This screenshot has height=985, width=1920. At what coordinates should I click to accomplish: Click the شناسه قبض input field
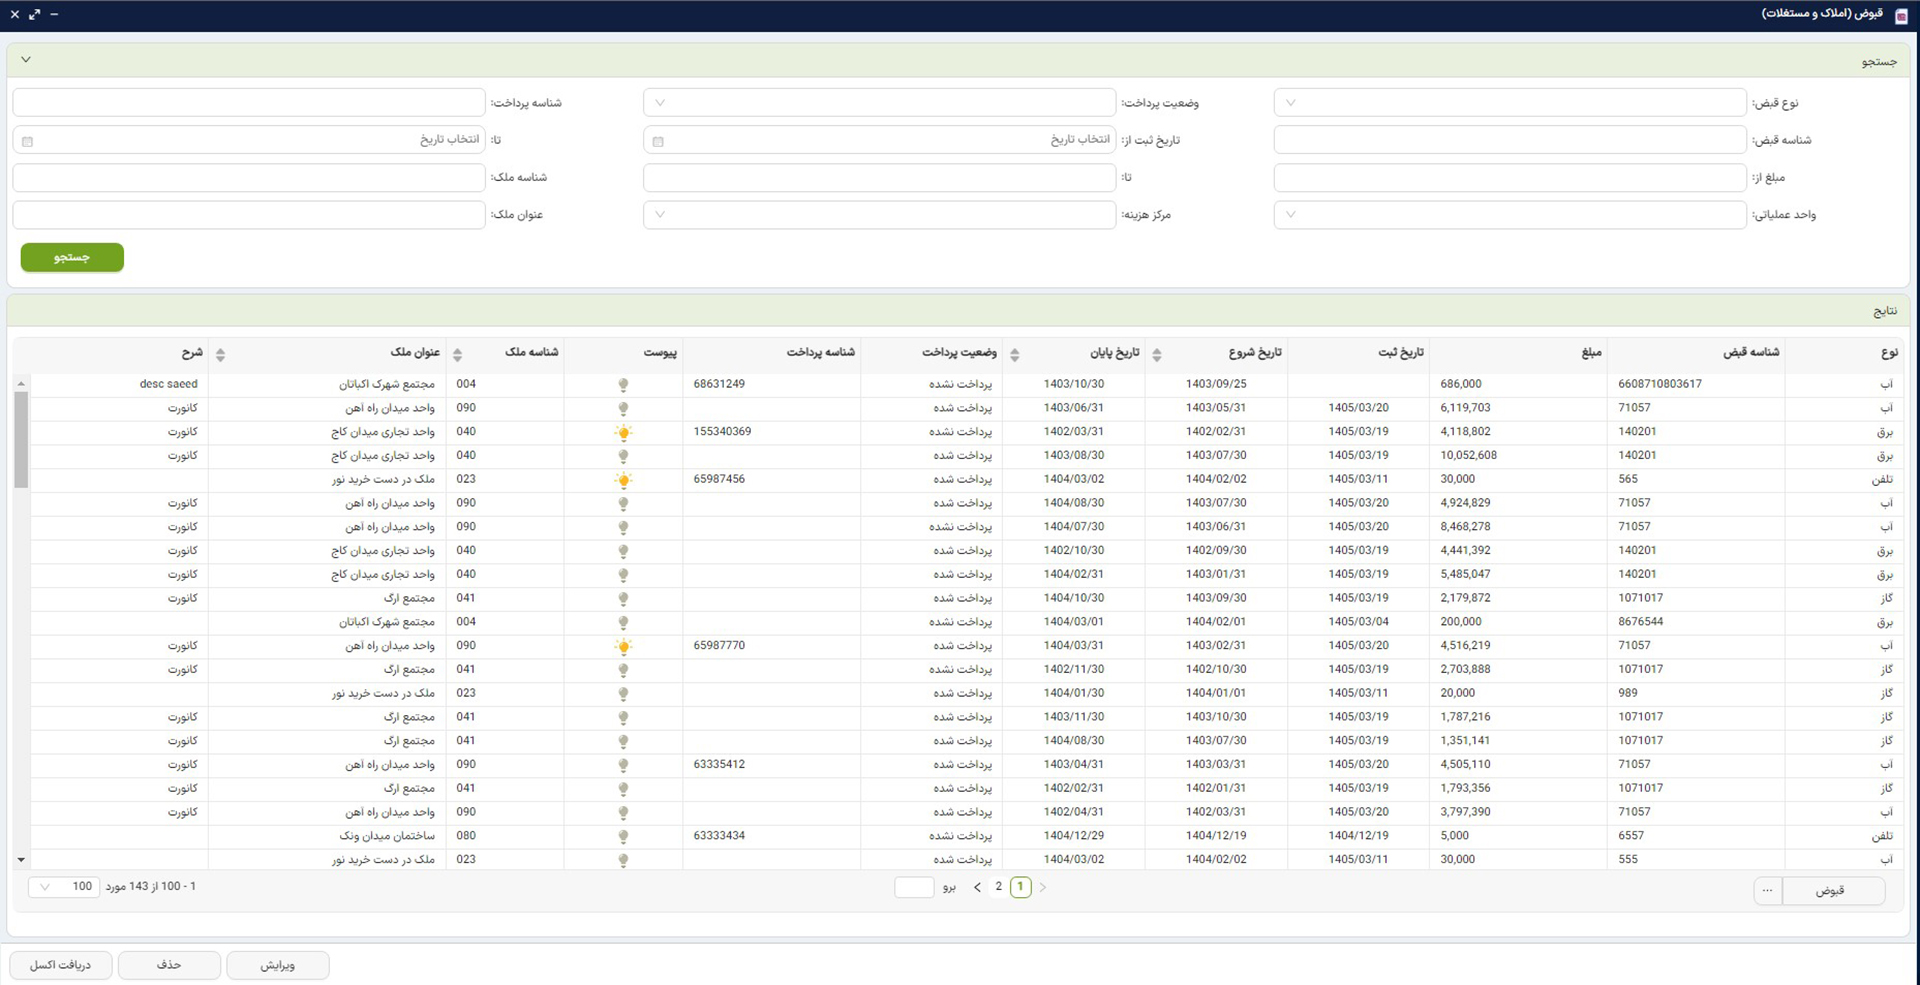pyautogui.click(x=1510, y=140)
